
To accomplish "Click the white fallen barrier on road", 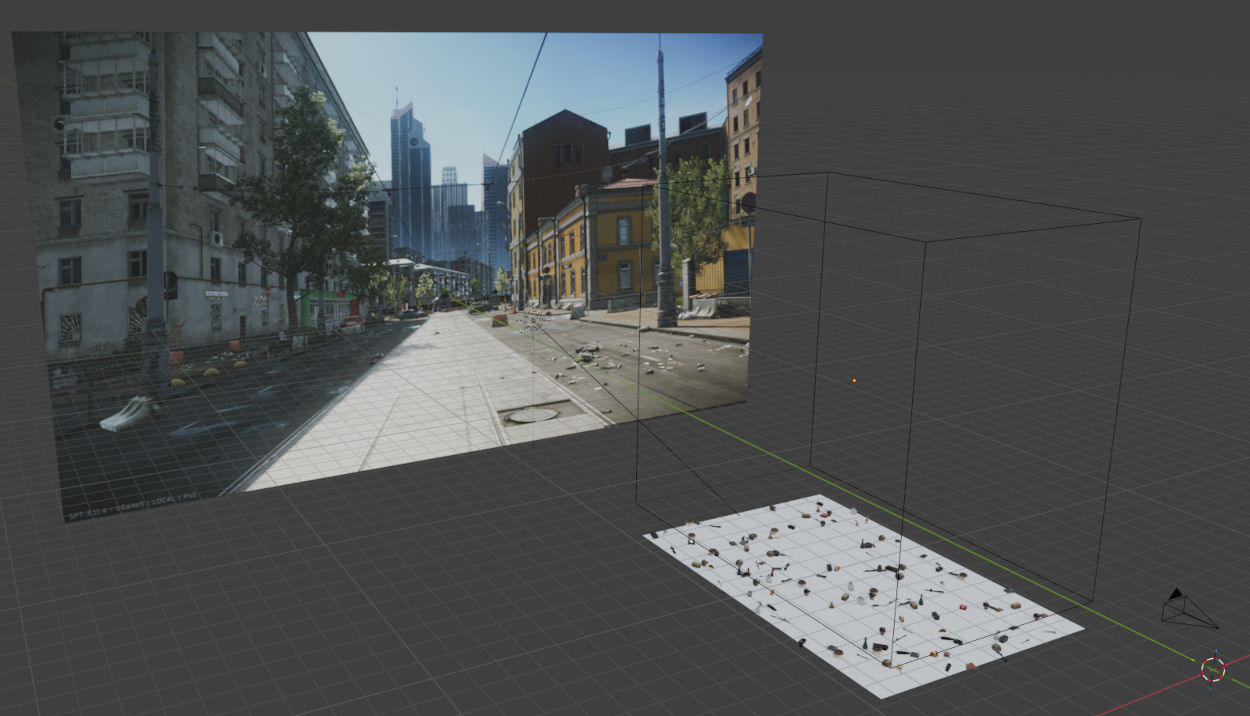I will (127, 413).
